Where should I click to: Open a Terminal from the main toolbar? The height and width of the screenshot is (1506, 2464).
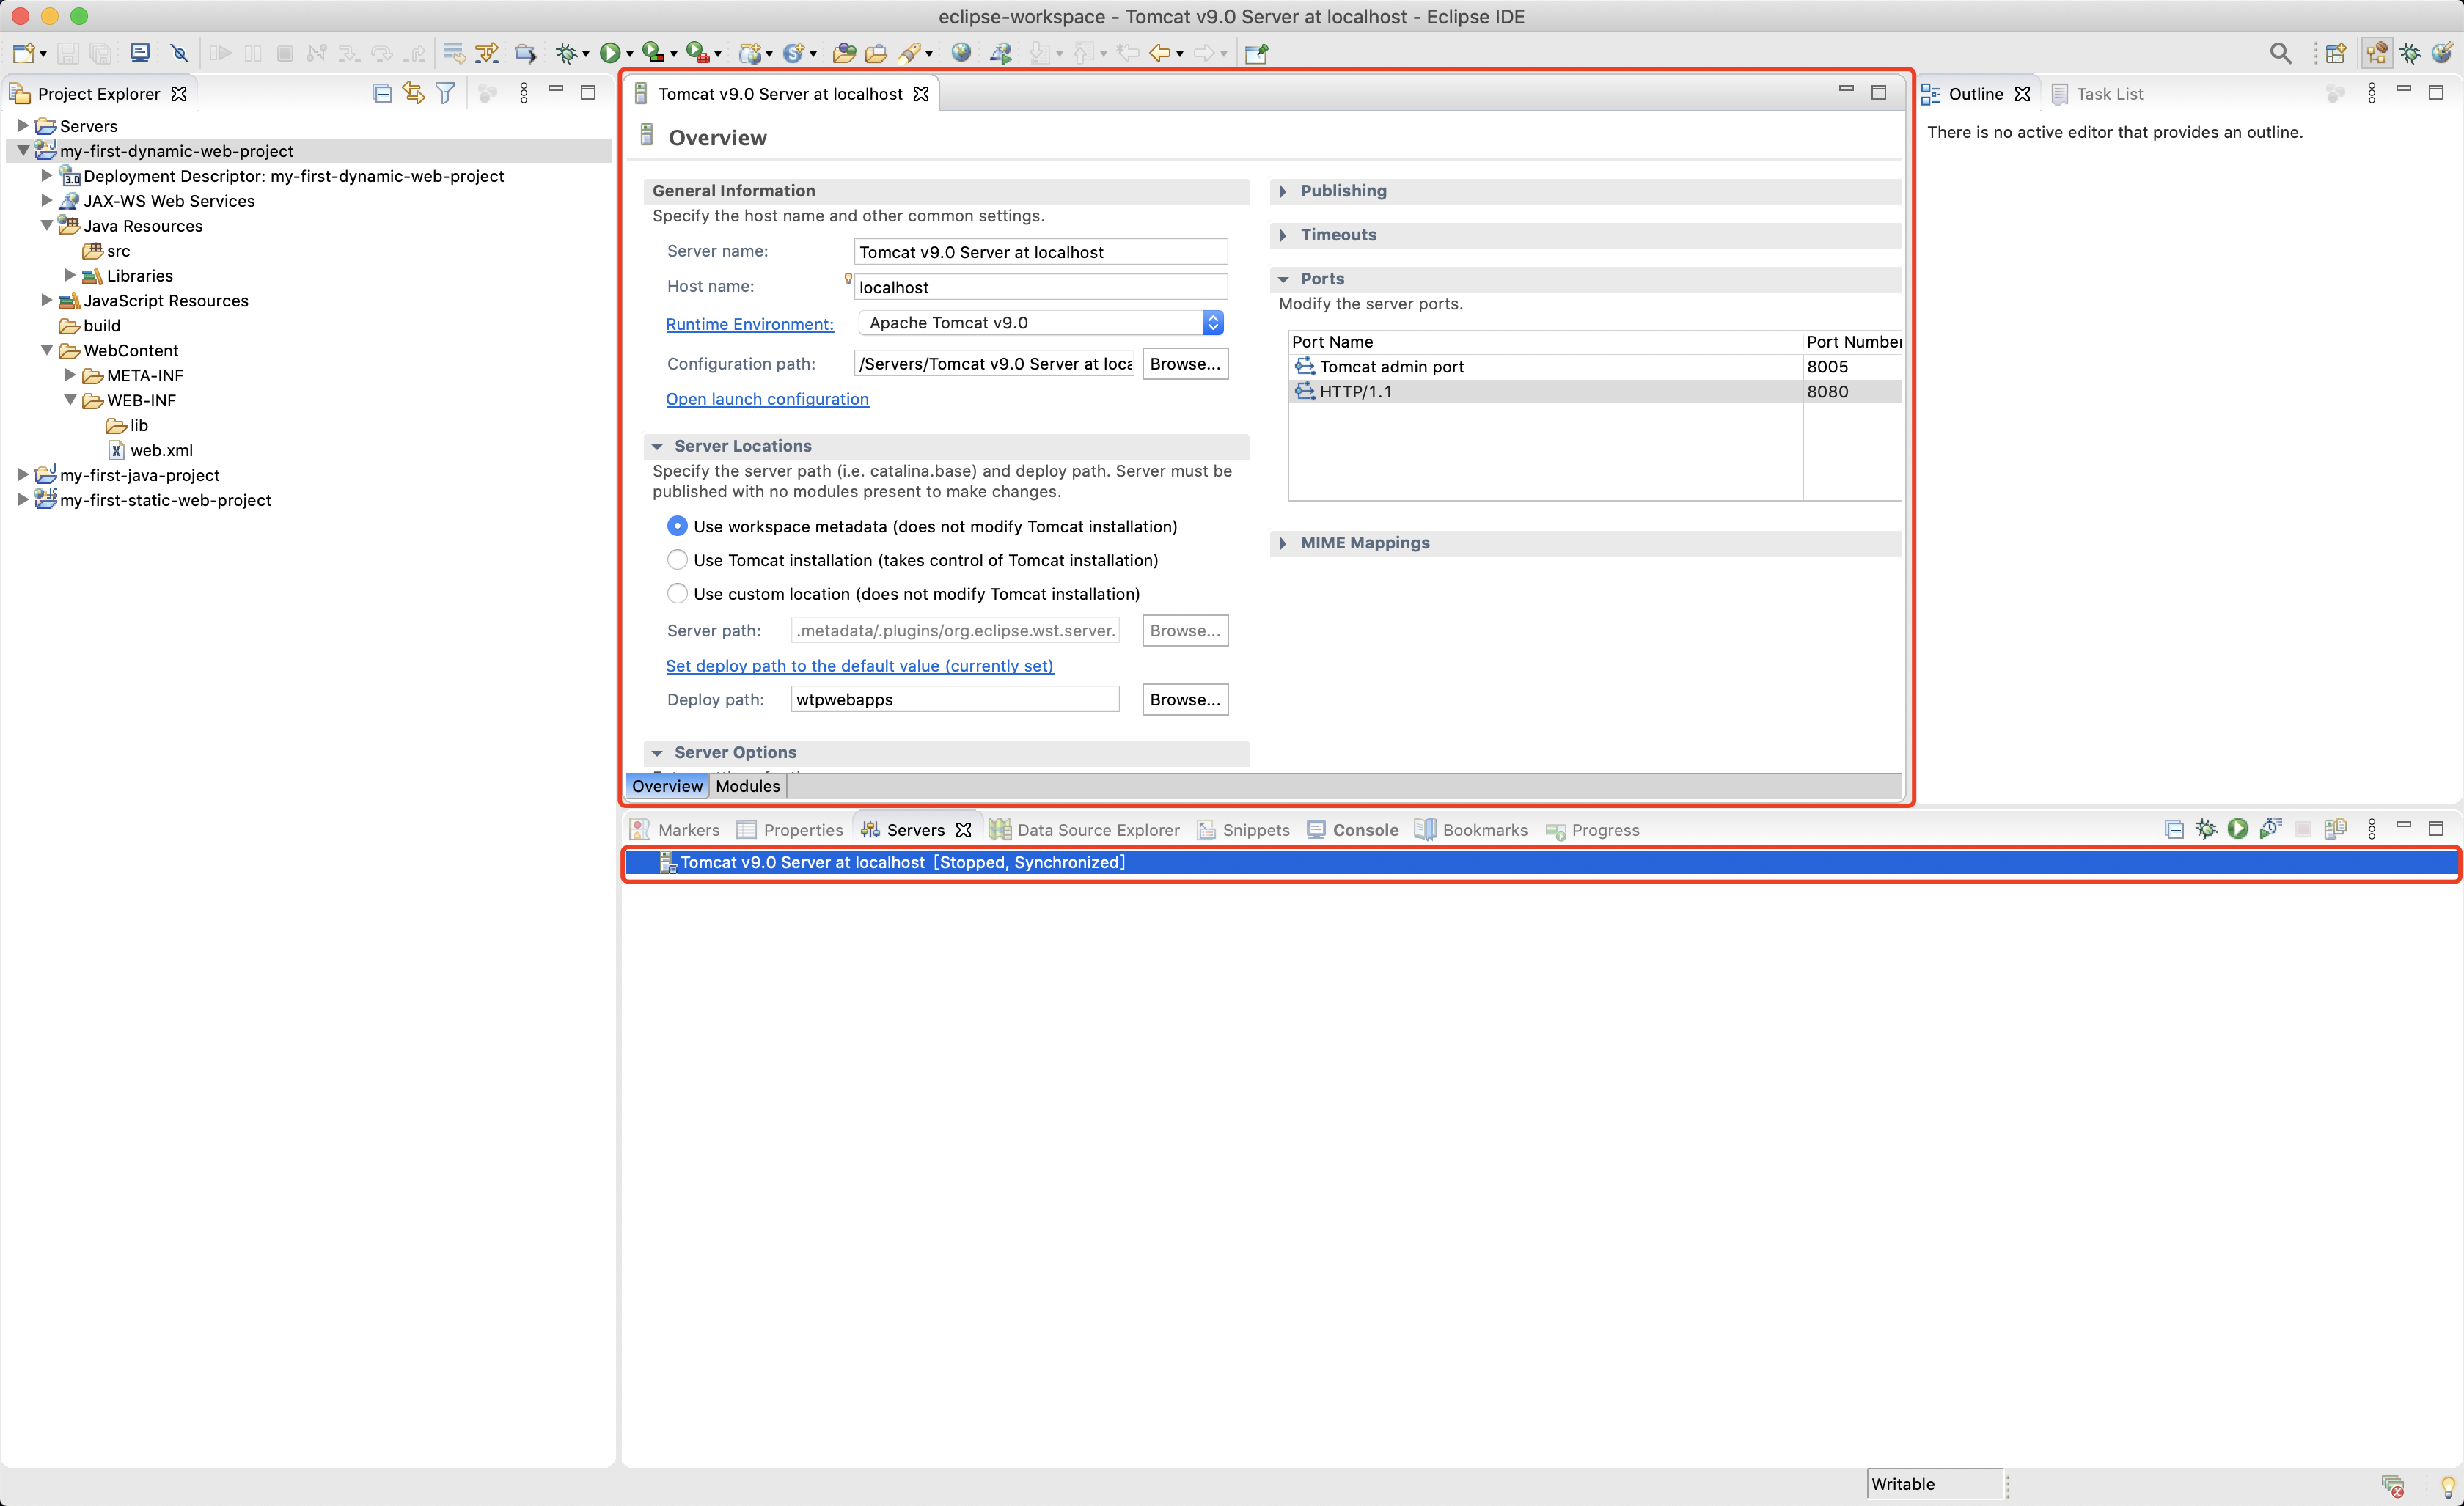[x=140, y=53]
